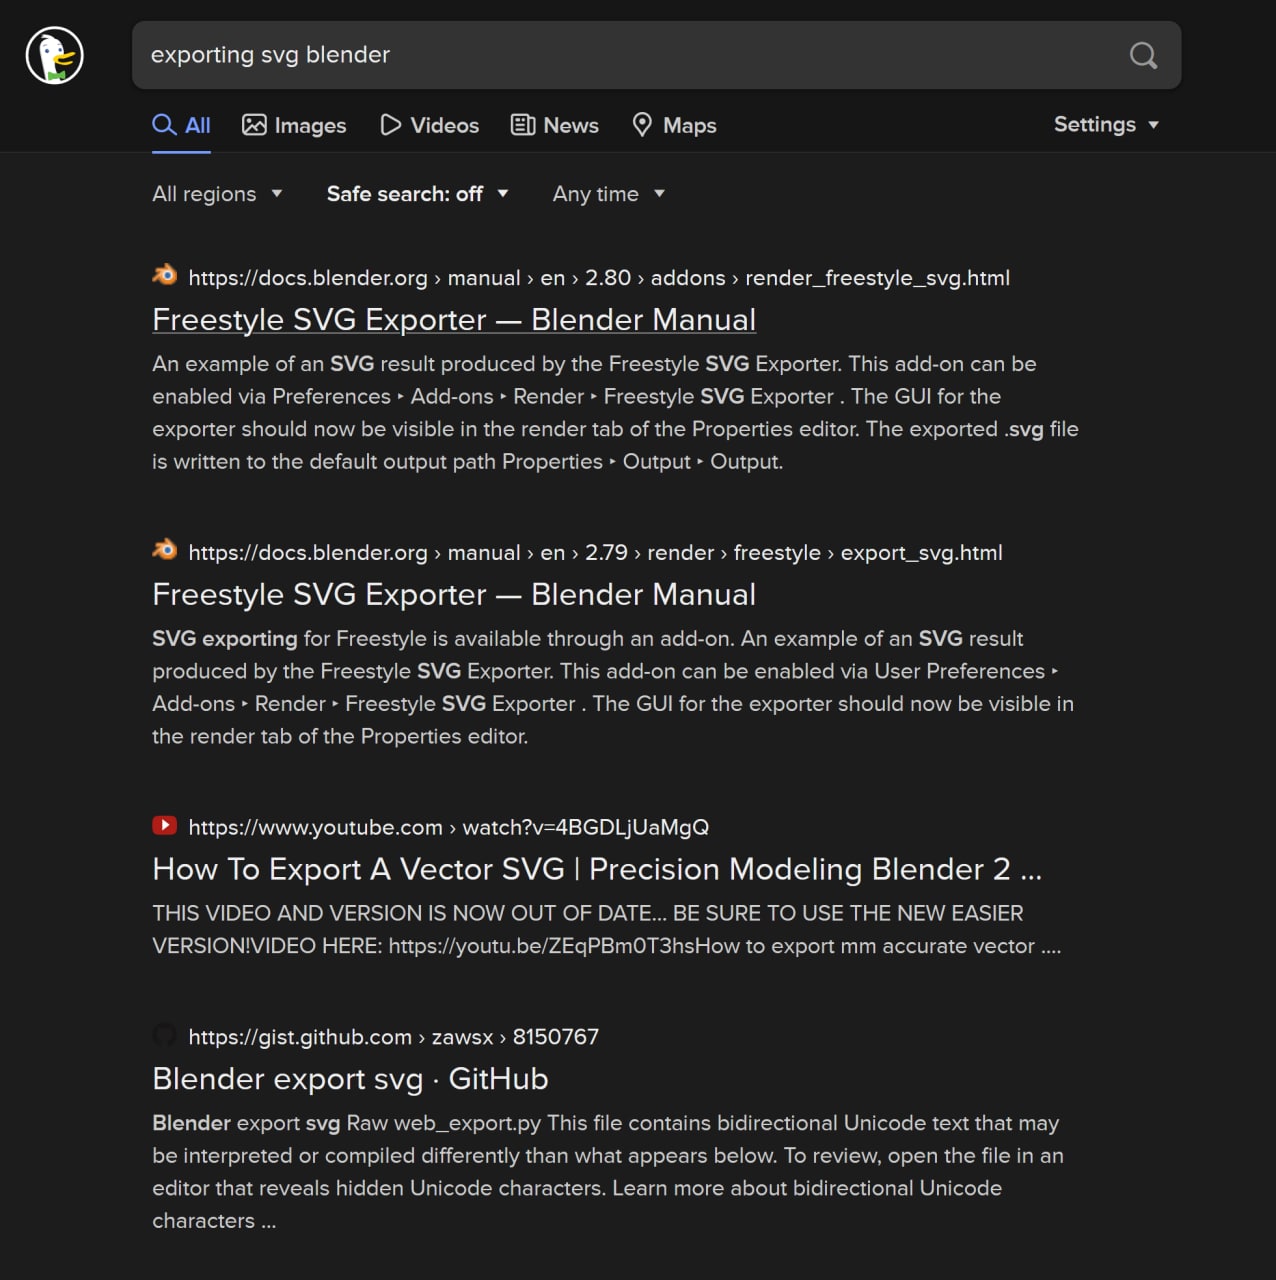Click snippet 'Blender export svg Raw web_export.py'
The height and width of the screenshot is (1280, 1276).
click(x=608, y=1172)
